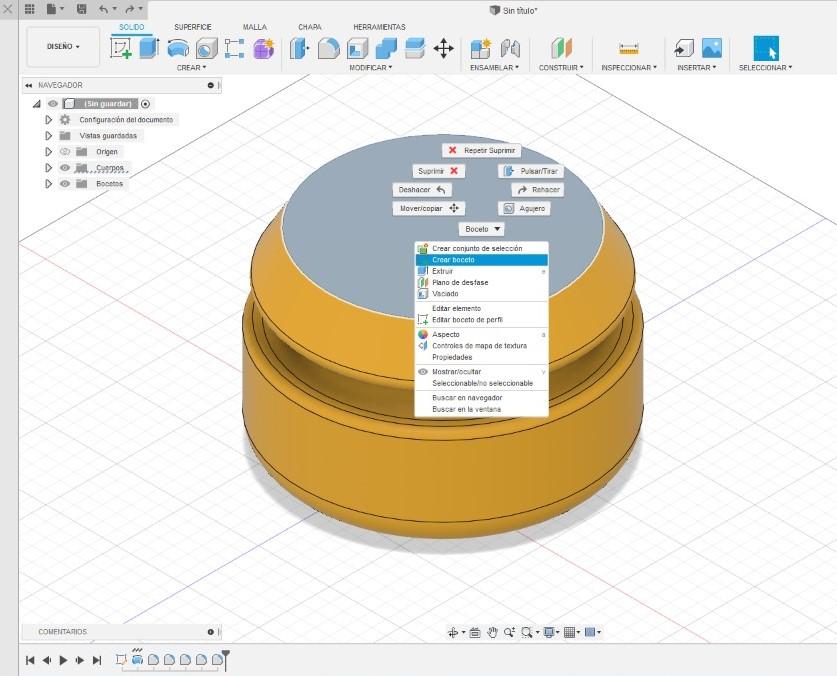
Task: Select the Create Sketch toolbar icon
Action: pyautogui.click(x=121, y=48)
